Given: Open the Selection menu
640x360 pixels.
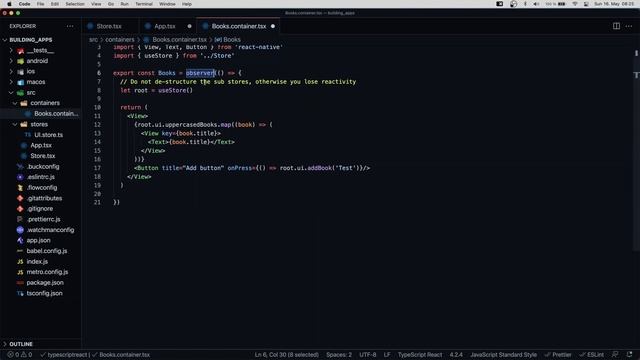Looking at the screenshot, I should click(75, 4).
